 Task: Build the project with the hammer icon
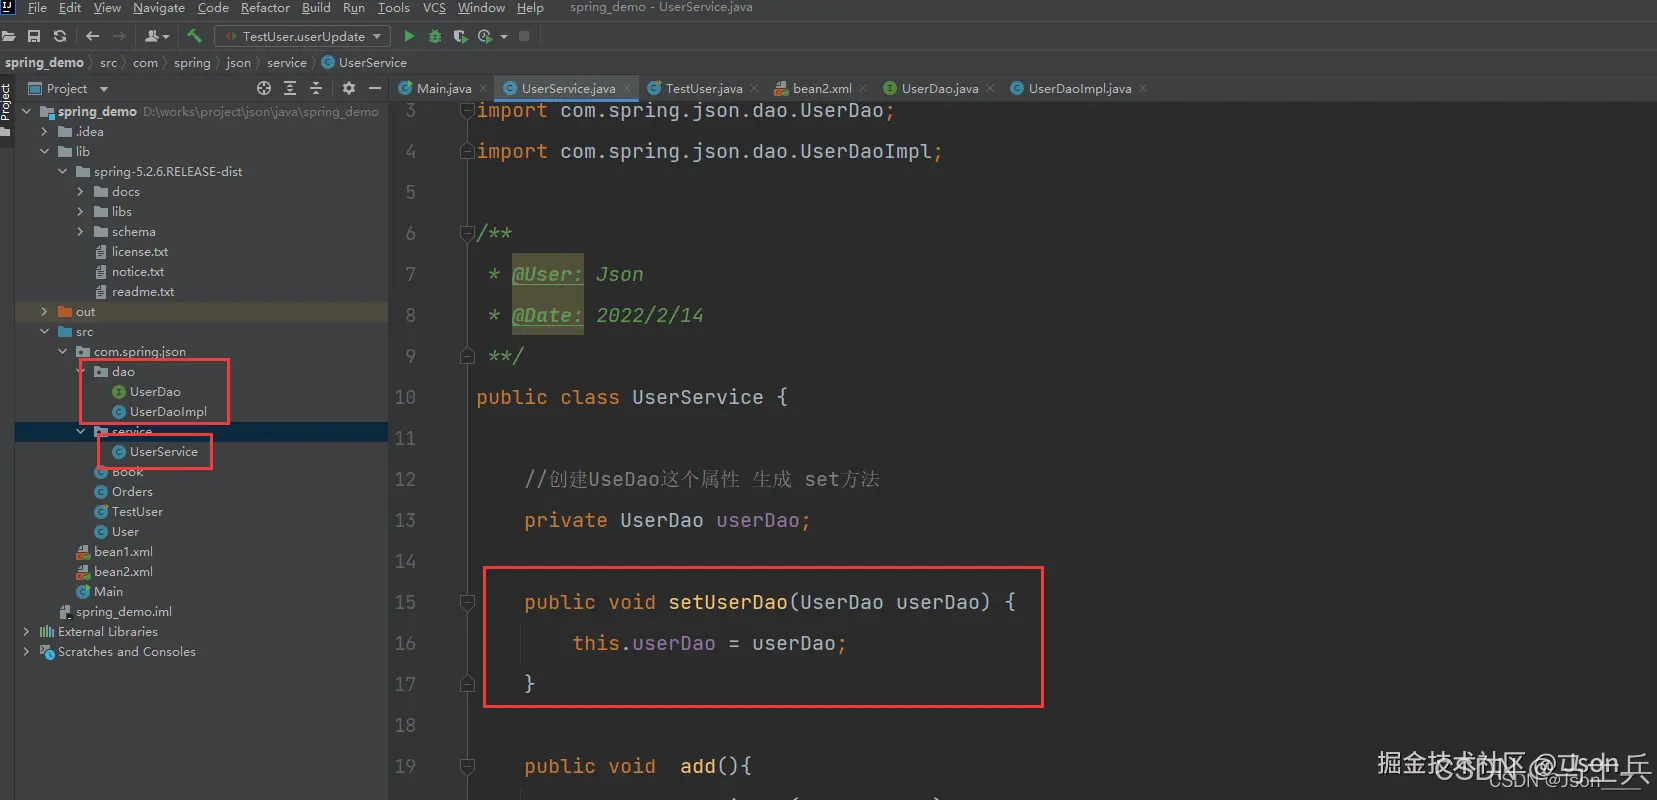(194, 36)
